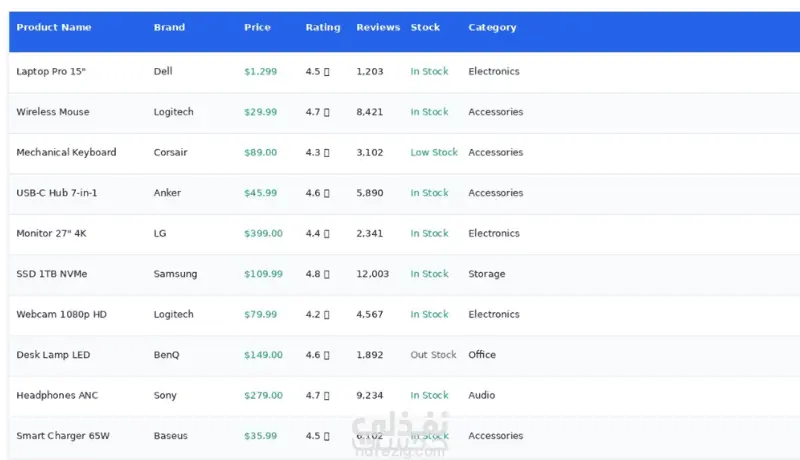800x460 pixels.
Task: Click the 4.3 rating value
Action: (317, 152)
